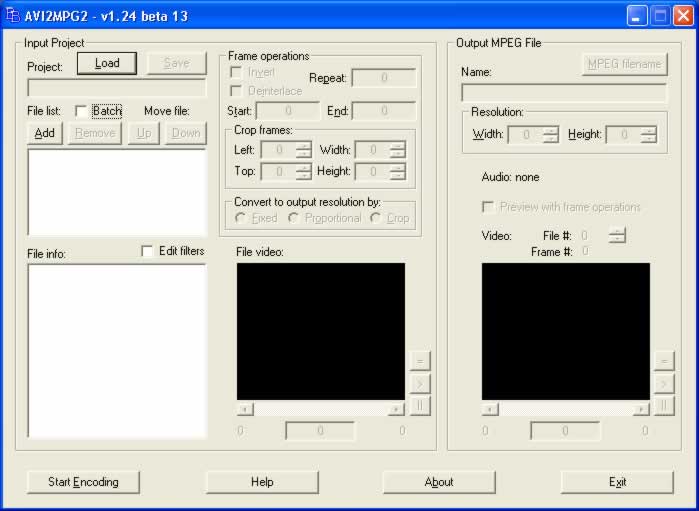
Task: Enable the Batch checkbox
Action: pyautogui.click(x=81, y=111)
